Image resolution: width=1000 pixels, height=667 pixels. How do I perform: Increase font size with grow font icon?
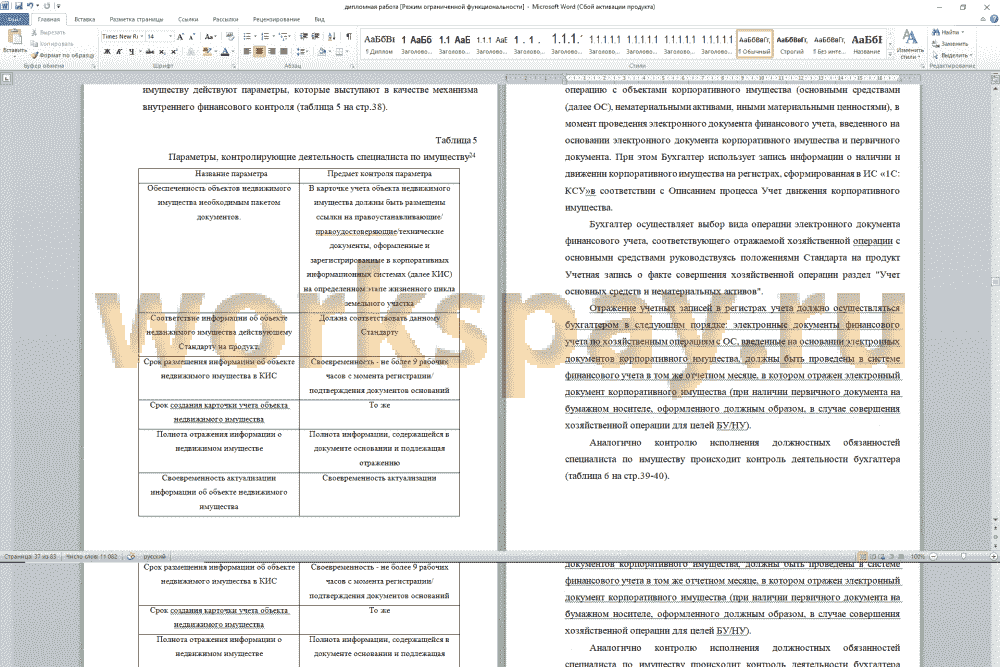pos(180,37)
